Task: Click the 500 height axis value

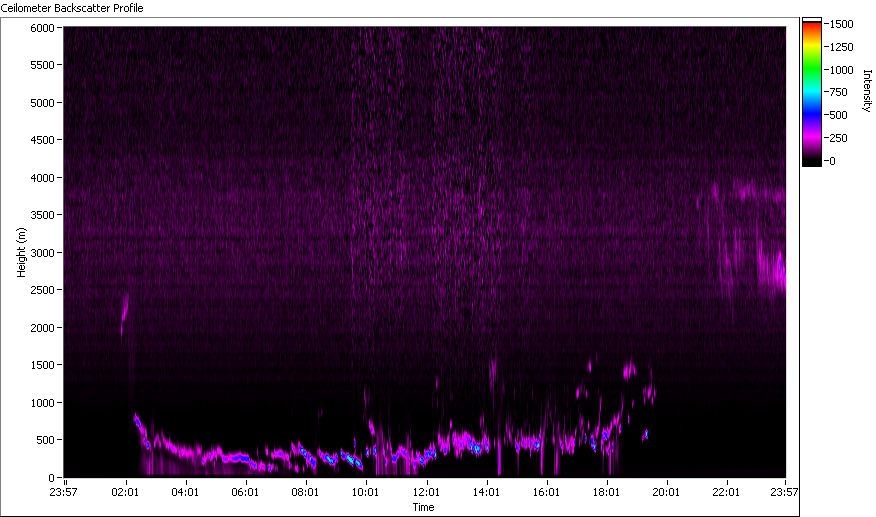Action: pyautogui.click(x=45, y=440)
